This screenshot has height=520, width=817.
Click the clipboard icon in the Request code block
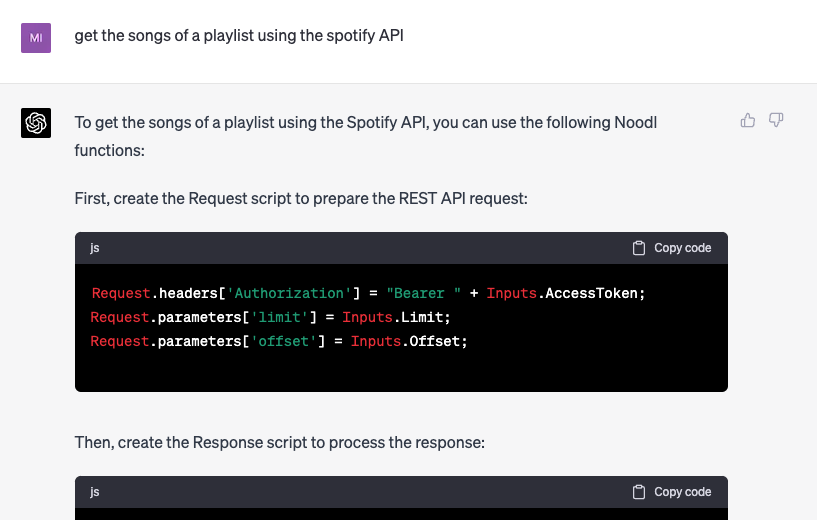pyautogui.click(x=639, y=248)
